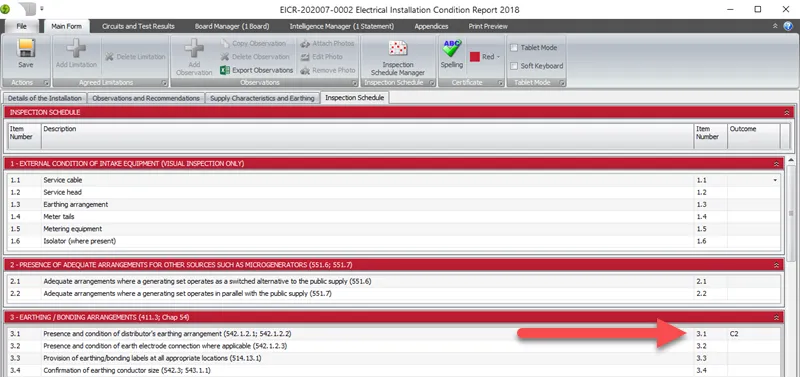
Task: Select Details of the Installation tab
Action: [45, 98]
